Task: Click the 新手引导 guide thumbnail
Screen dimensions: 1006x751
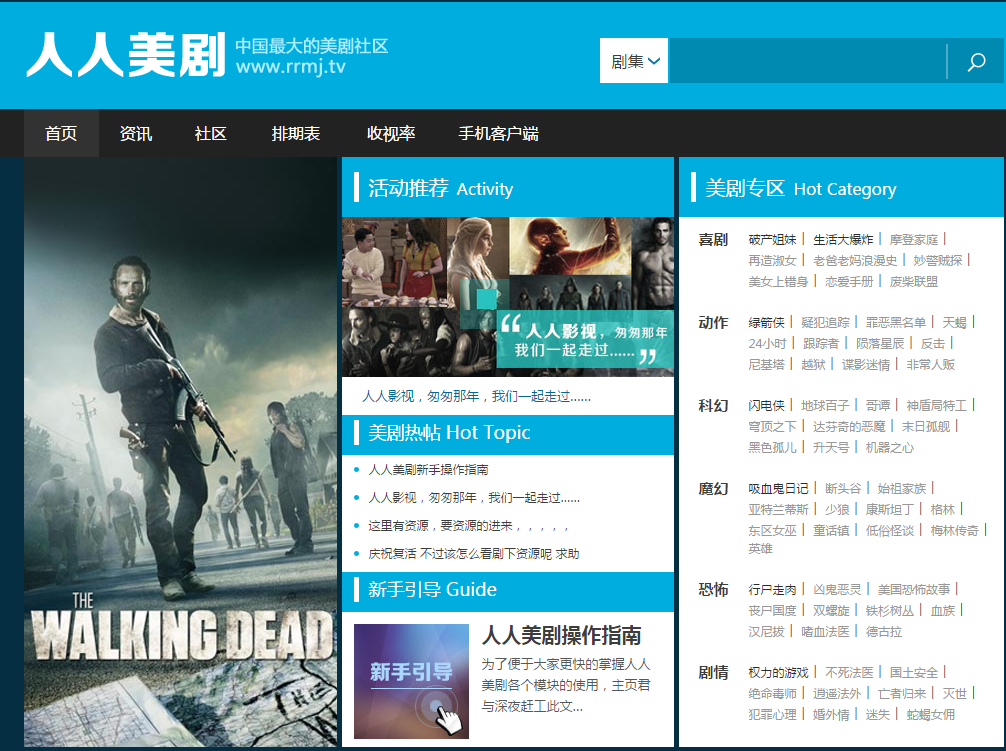Action: tap(411, 681)
